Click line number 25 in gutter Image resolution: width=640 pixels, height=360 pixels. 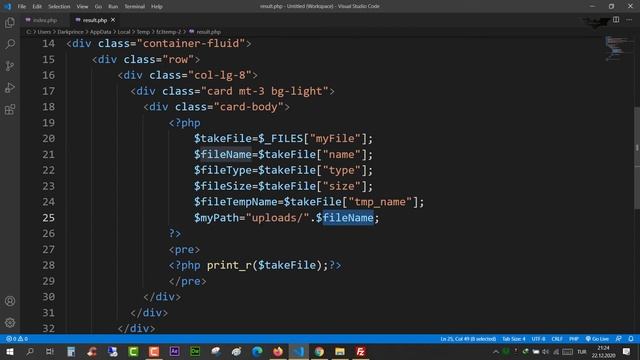48,218
